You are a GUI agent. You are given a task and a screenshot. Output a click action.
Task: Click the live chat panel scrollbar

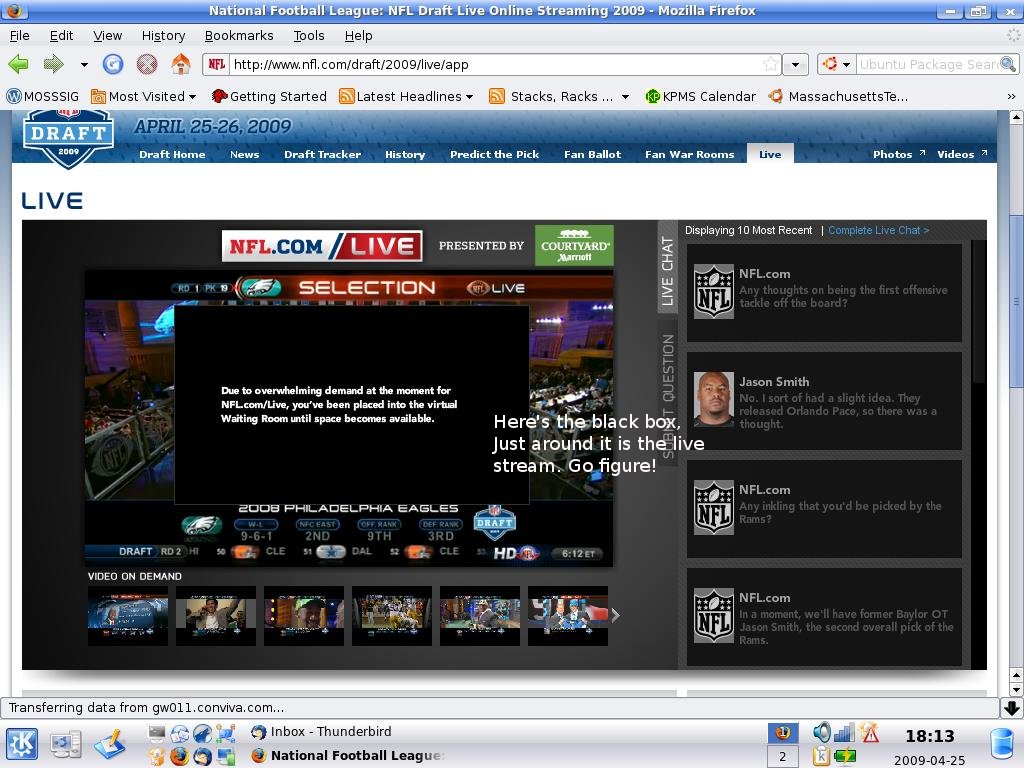[978, 311]
